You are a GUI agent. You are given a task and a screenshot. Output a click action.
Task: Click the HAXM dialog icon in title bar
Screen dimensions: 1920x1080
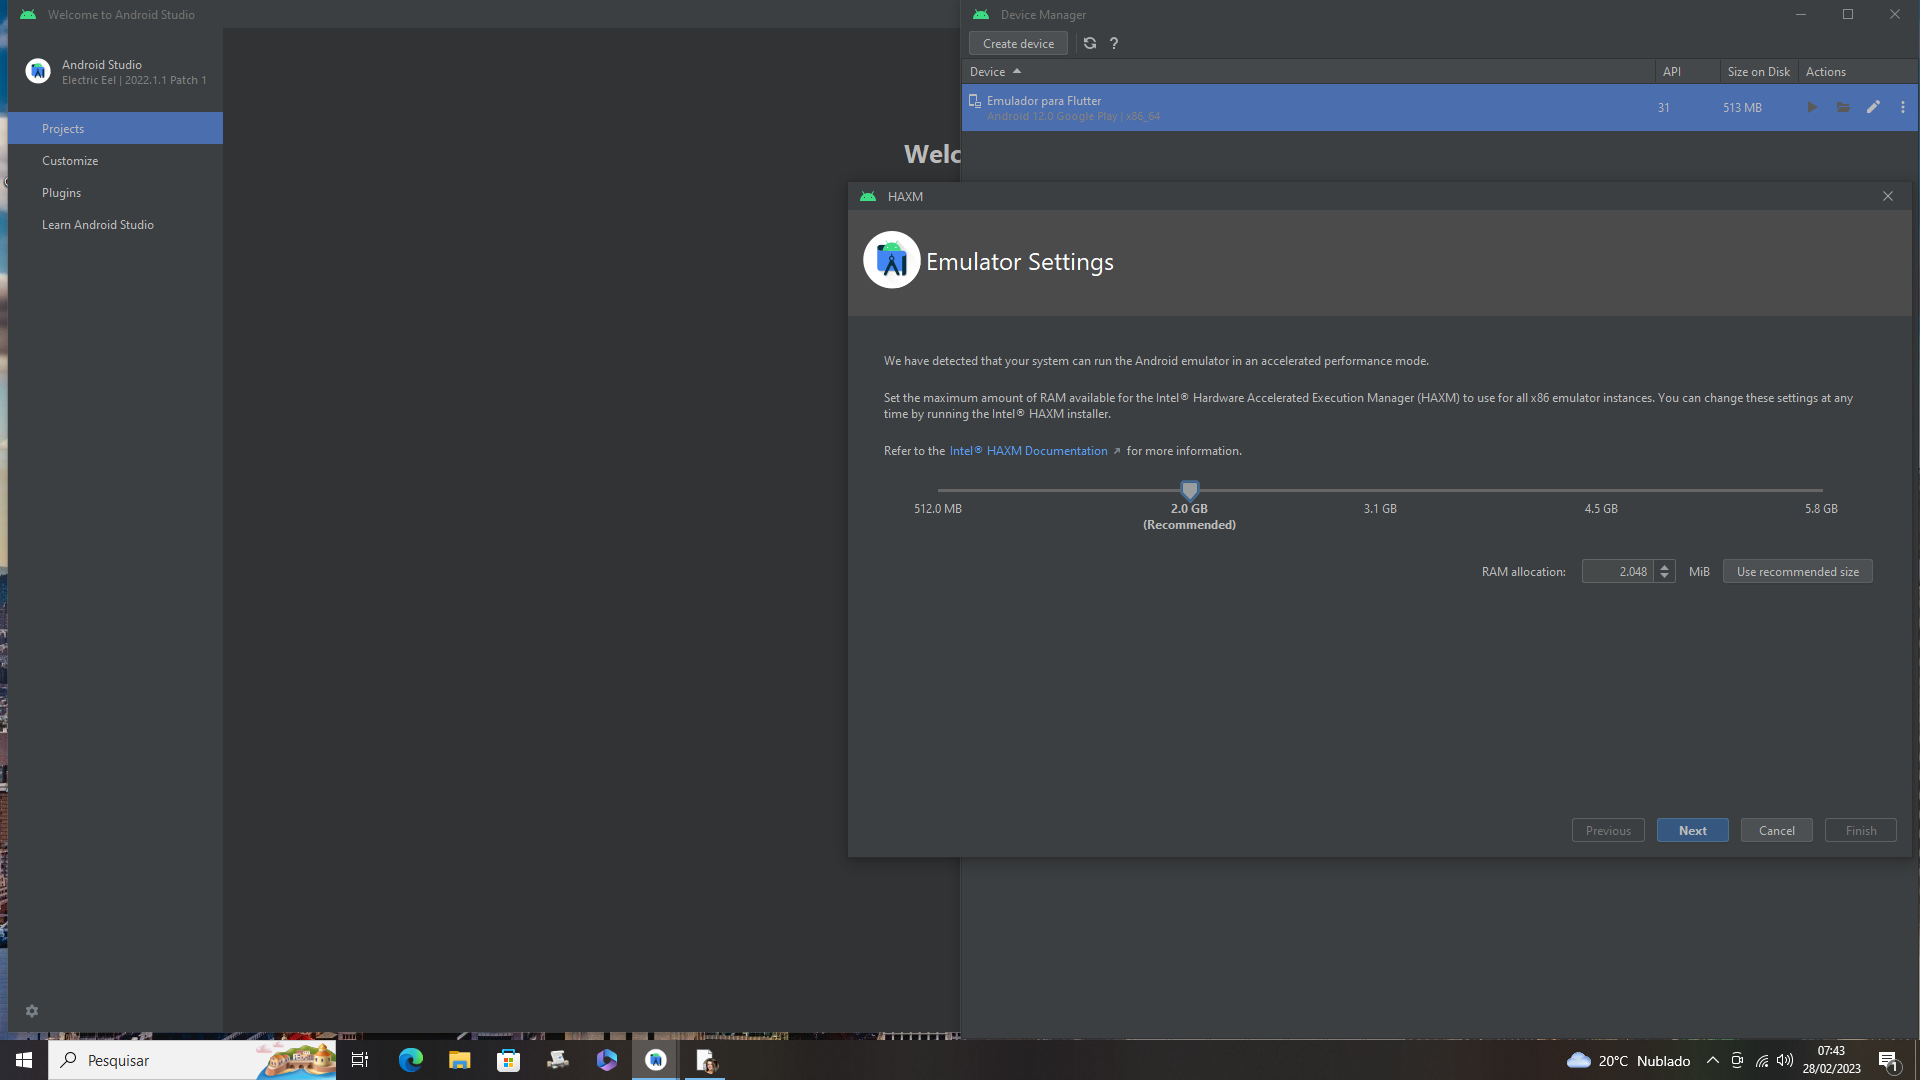pyautogui.click(x=869, y=195)
